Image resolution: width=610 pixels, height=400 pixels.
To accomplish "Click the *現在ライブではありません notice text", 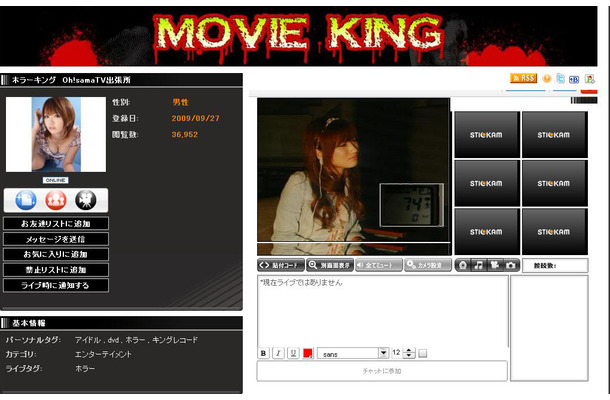I will [301, 282].
